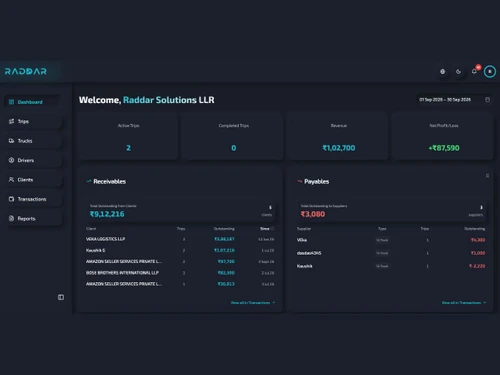Click Payables total ₹3,080
500x375 pixels.
point(313,214)
